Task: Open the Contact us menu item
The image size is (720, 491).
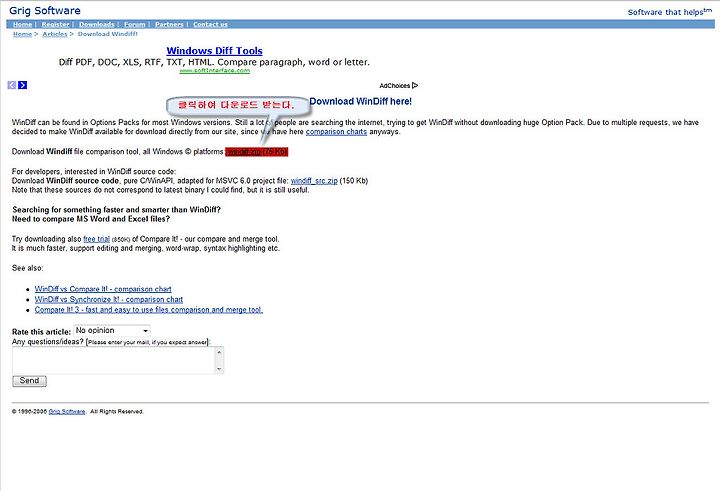Action: (210, 24)
